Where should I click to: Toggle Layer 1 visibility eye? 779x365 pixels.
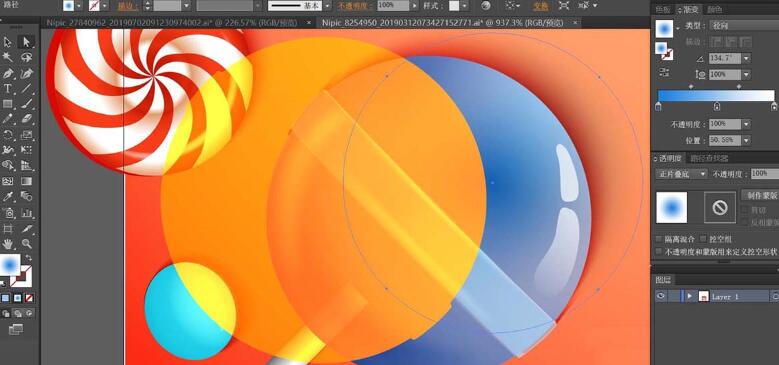point(660,296)
